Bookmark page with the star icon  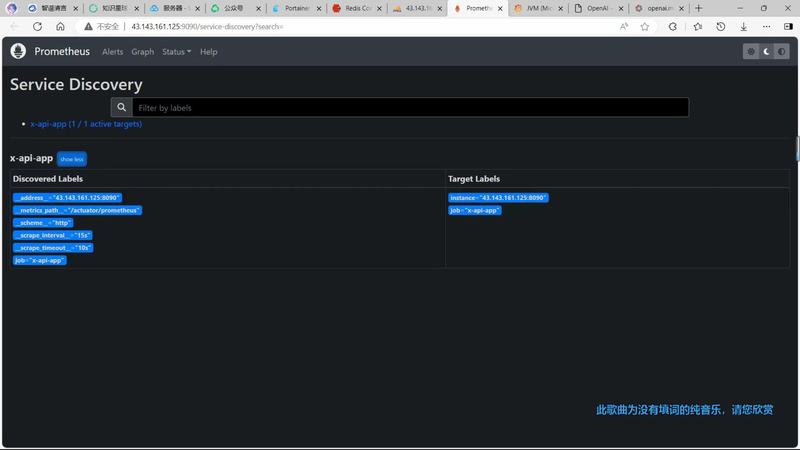(x=645, y=27)
